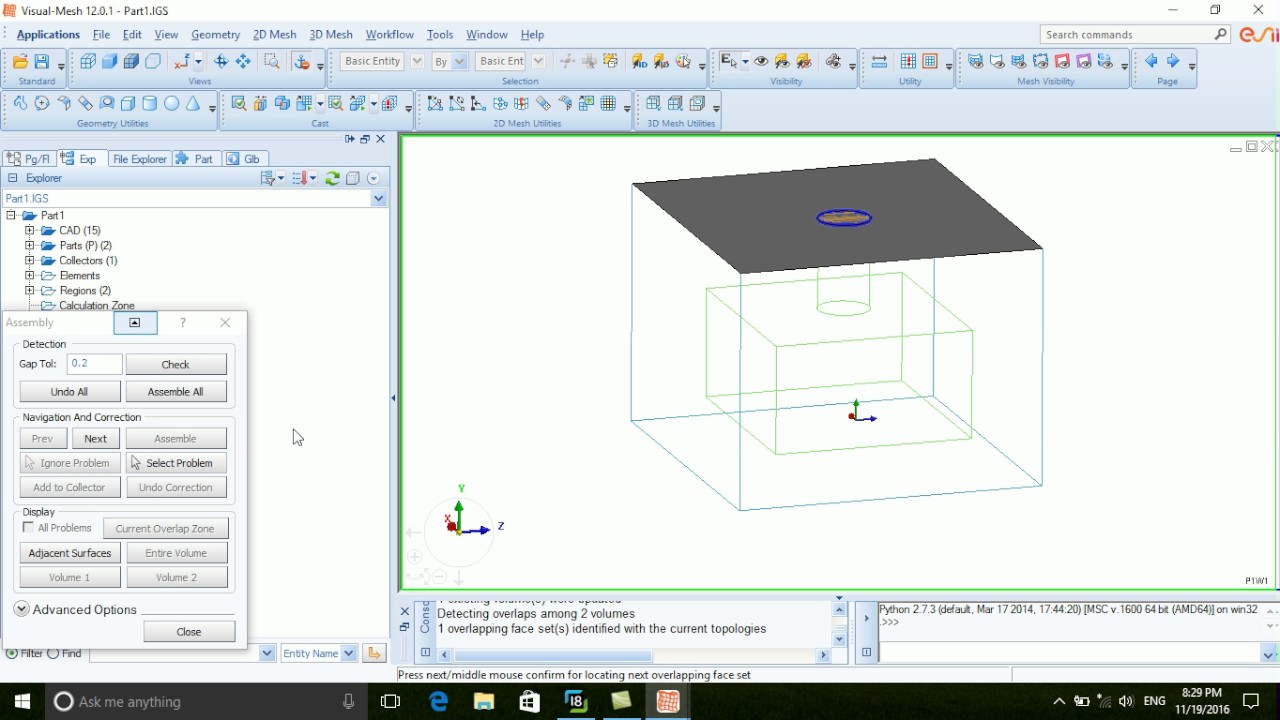Click the Open file folder icon
This screenshot has height=720, width=1280.
coord(20,62)
